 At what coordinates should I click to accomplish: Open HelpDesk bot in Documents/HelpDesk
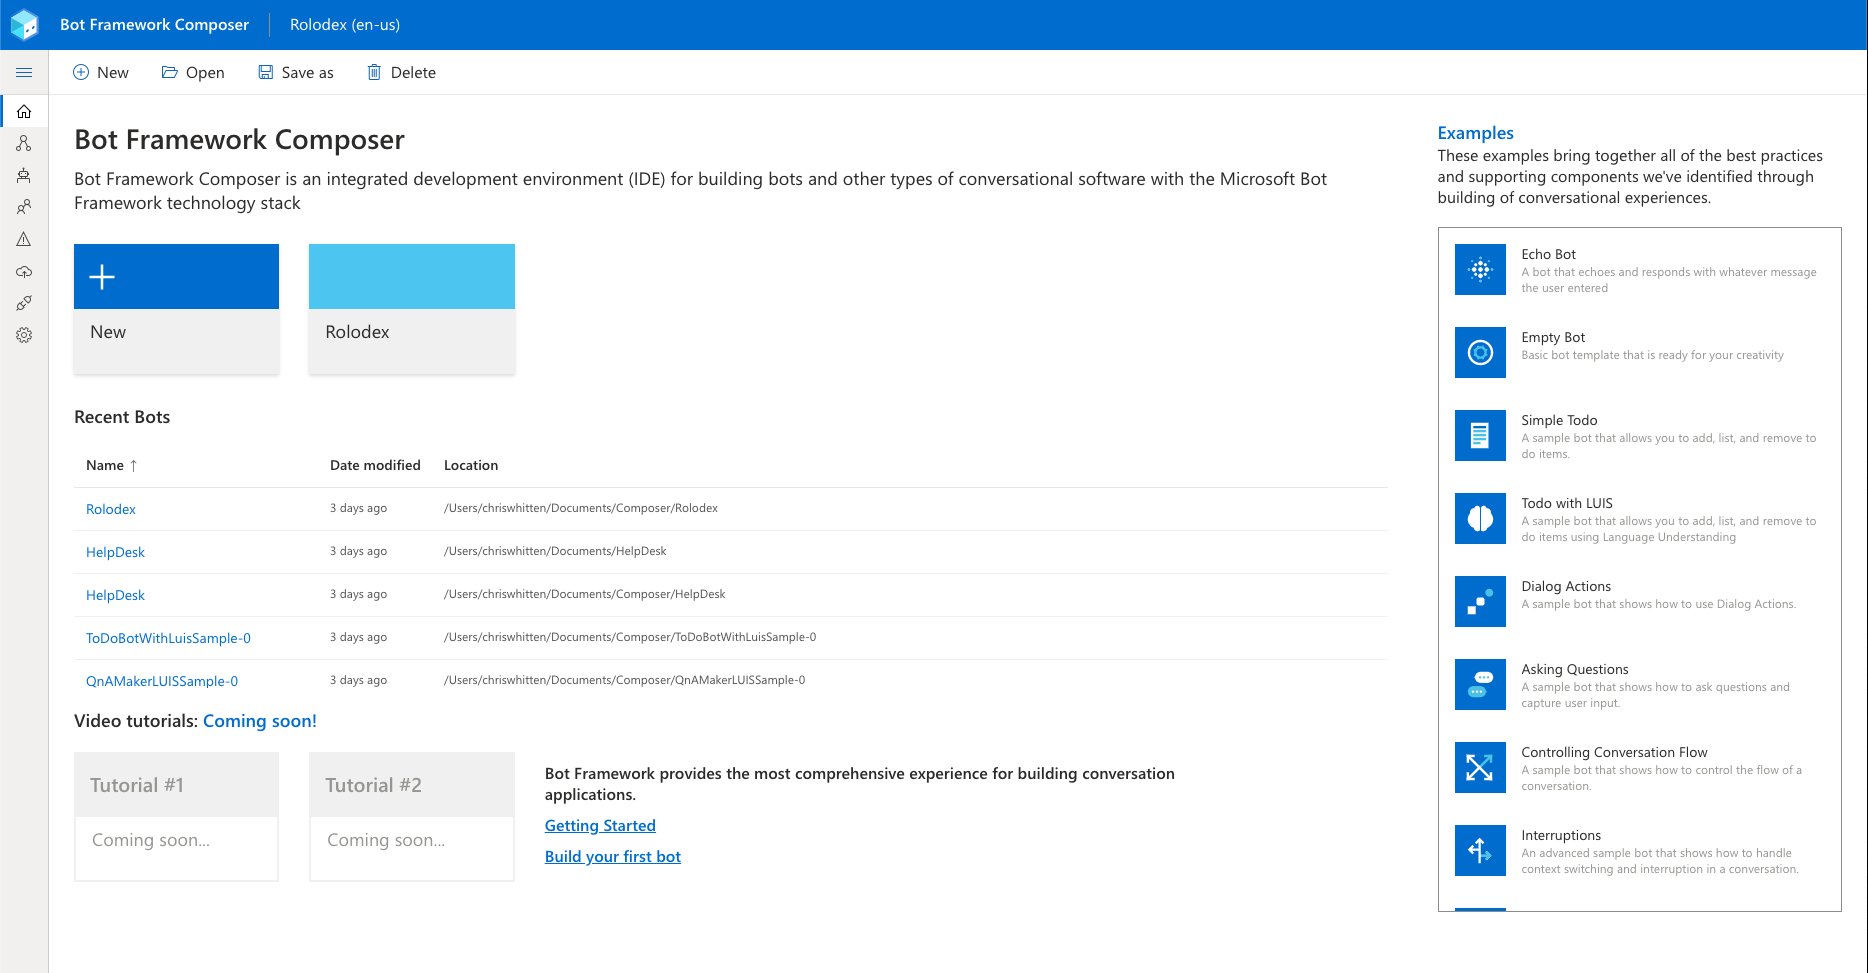pos(115,552)
